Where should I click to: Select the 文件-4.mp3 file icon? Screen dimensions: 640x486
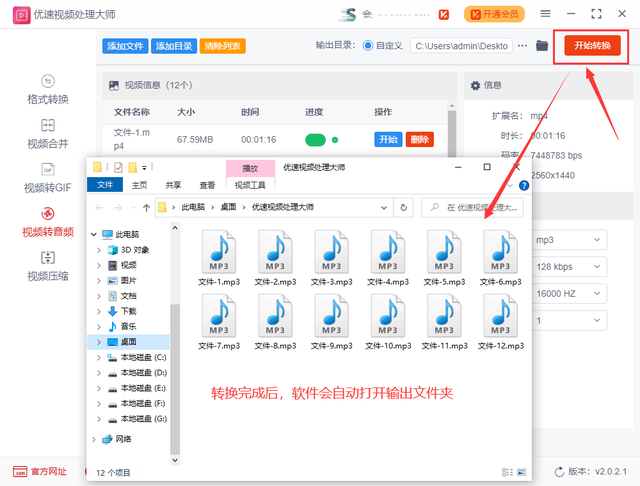388,251
